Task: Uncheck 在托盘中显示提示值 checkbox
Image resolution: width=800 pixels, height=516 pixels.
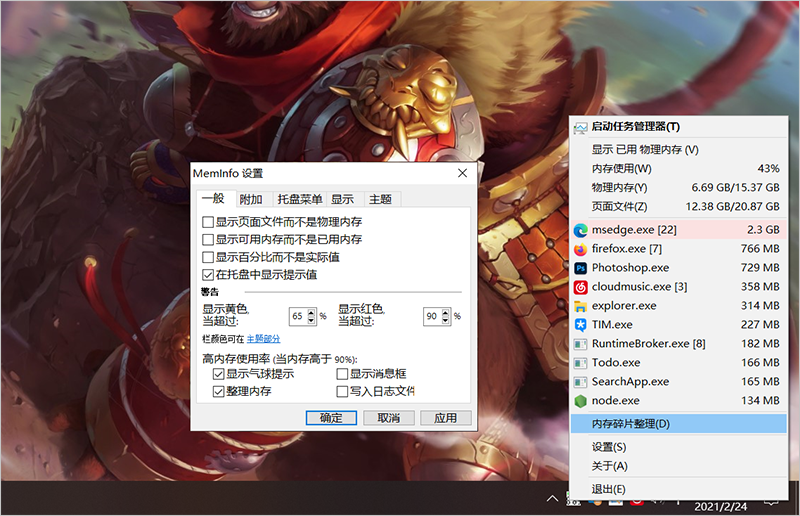Action: pos(208,275)
